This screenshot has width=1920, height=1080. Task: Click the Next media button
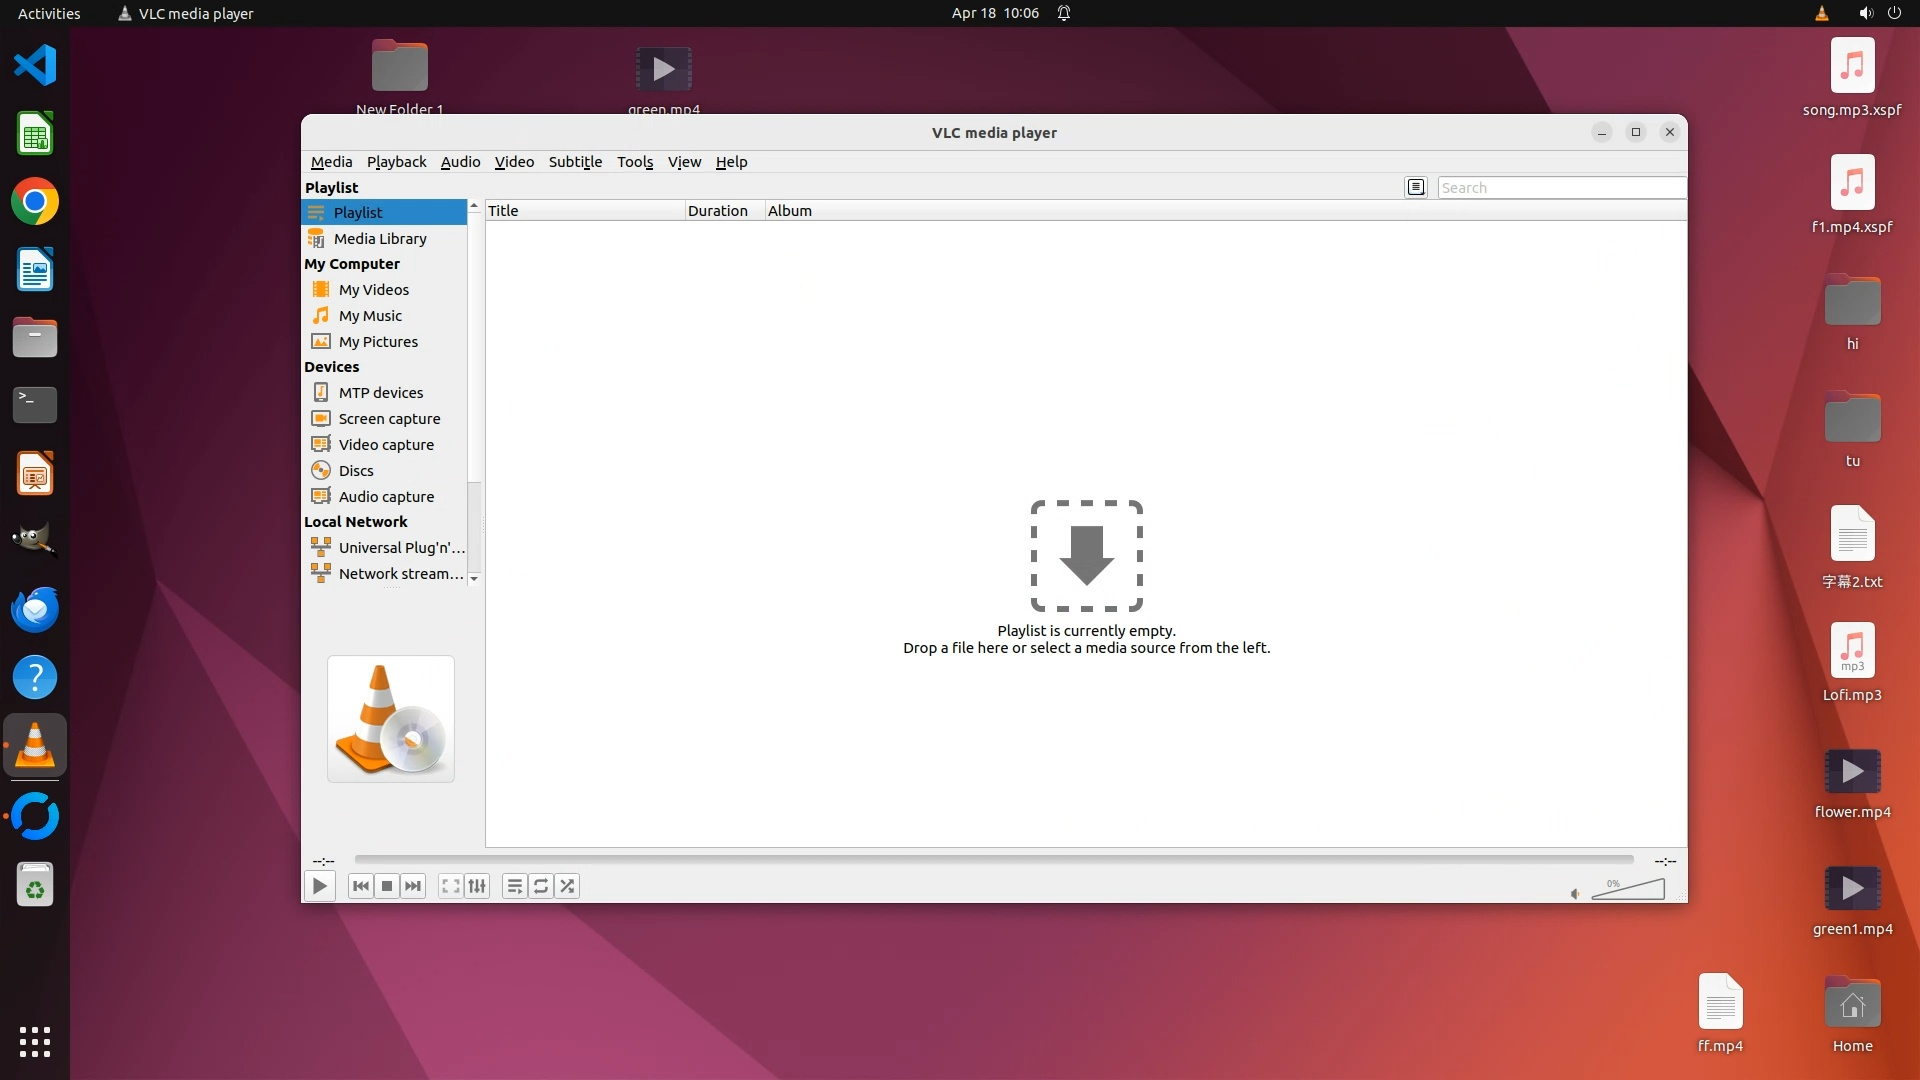tap(413, 886)
